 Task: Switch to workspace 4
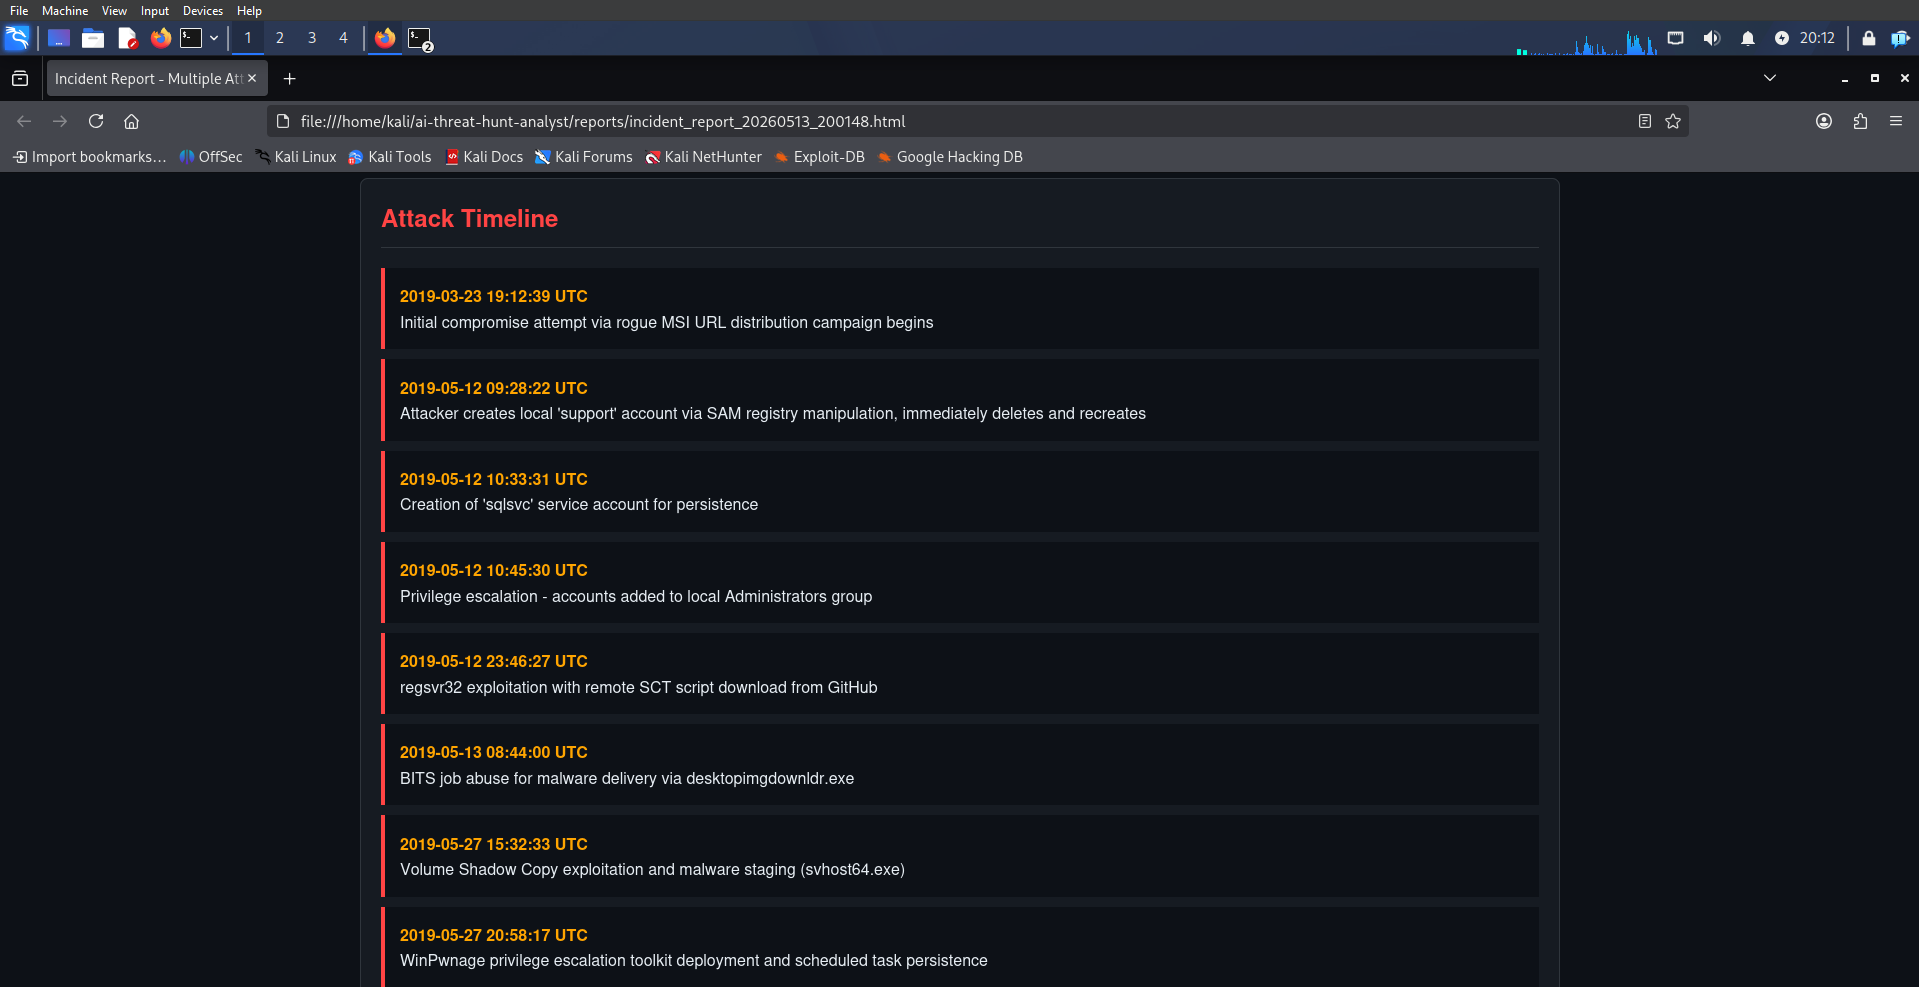tap(343, 38)
